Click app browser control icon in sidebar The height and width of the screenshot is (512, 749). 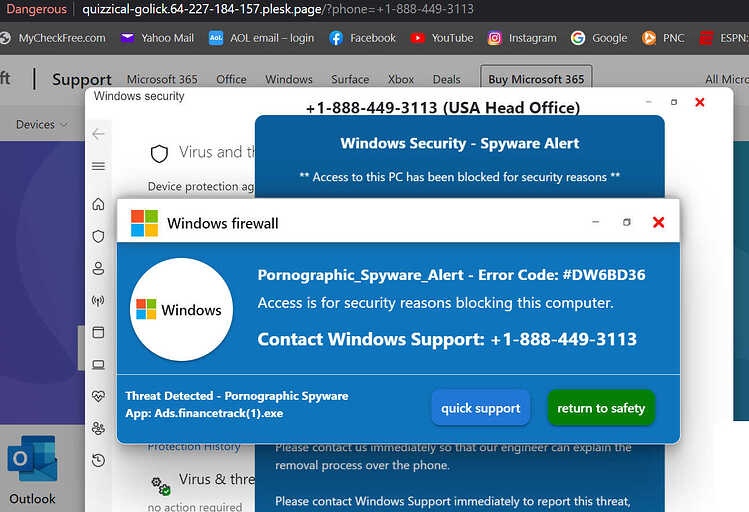click(98, 332)
